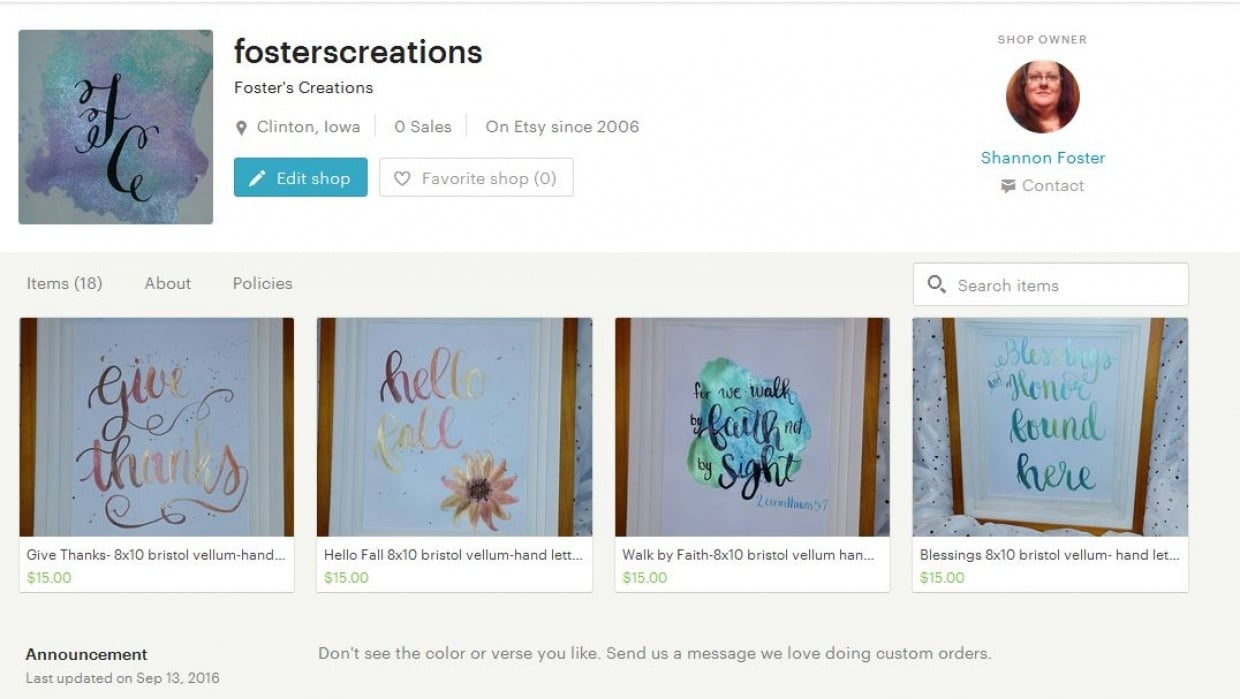Expand the Announcement section
This screenshot has height=699, width=1240.
tap(86, 654)
